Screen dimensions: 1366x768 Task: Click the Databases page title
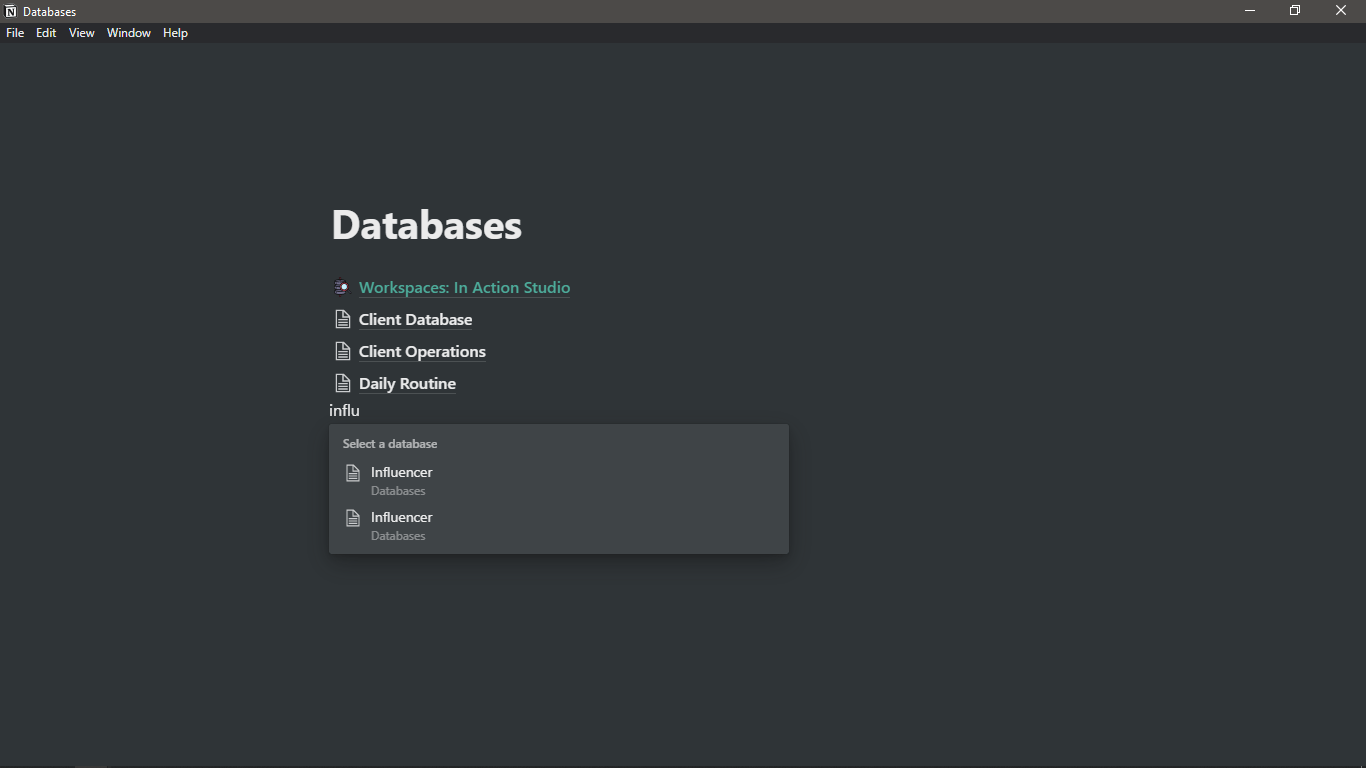click(427, 225)
